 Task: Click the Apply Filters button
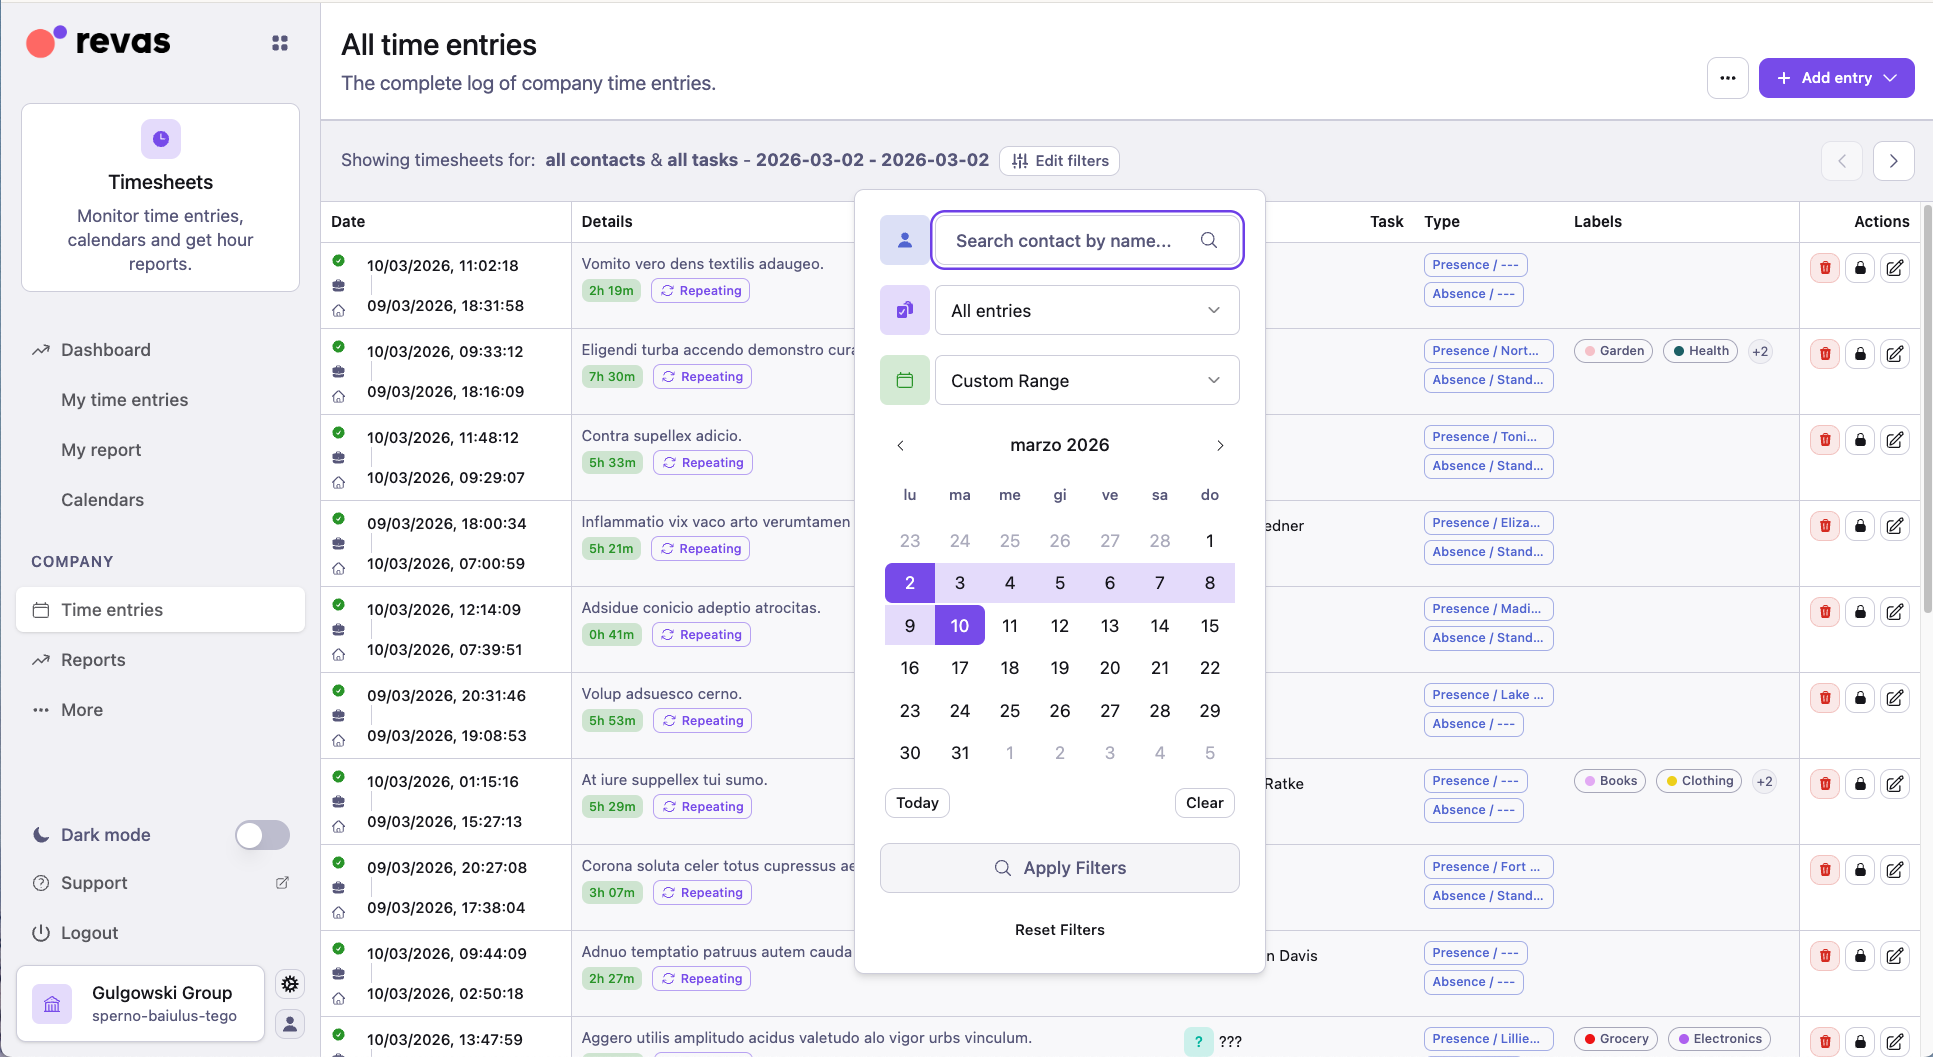tap(1059, 868)
